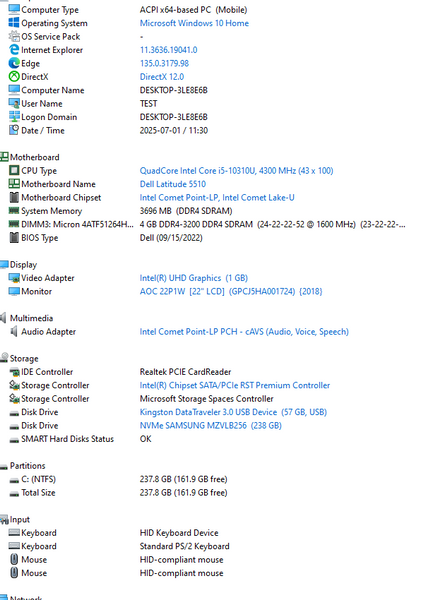Click the System Memory RAM icon
The height and width of the screenshot is (600, 440).
14,210
